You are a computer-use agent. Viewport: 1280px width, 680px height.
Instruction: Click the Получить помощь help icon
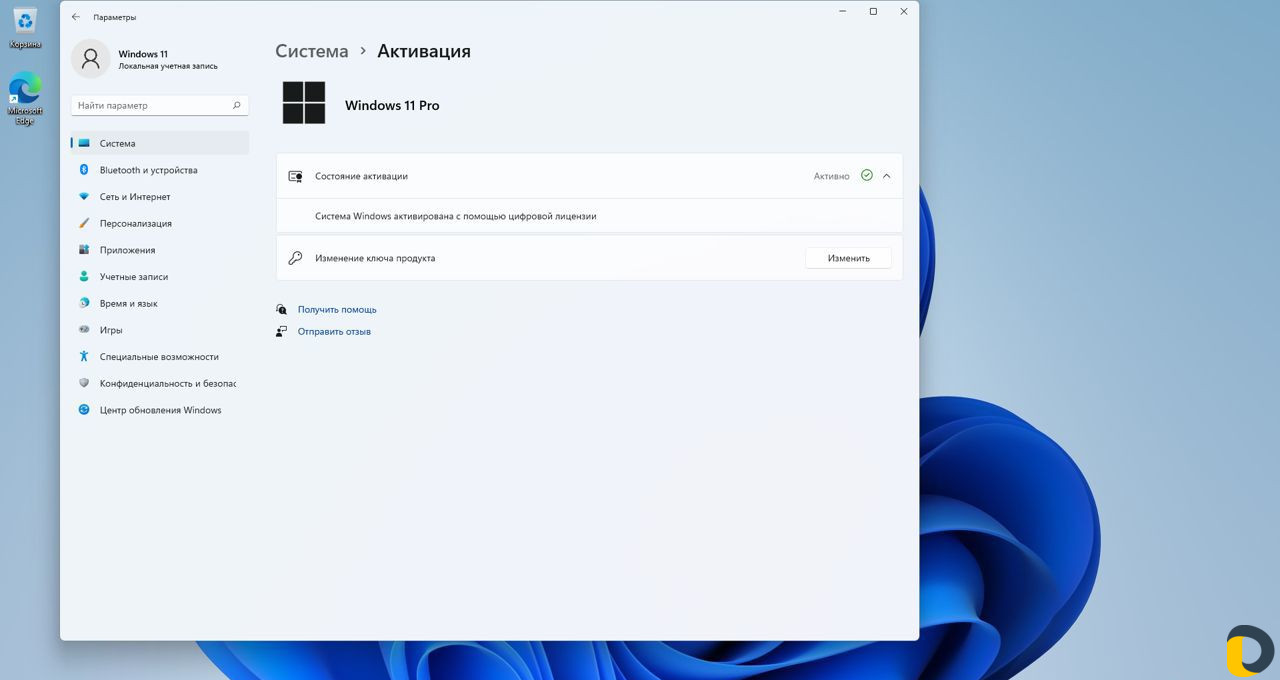(282, 309)
